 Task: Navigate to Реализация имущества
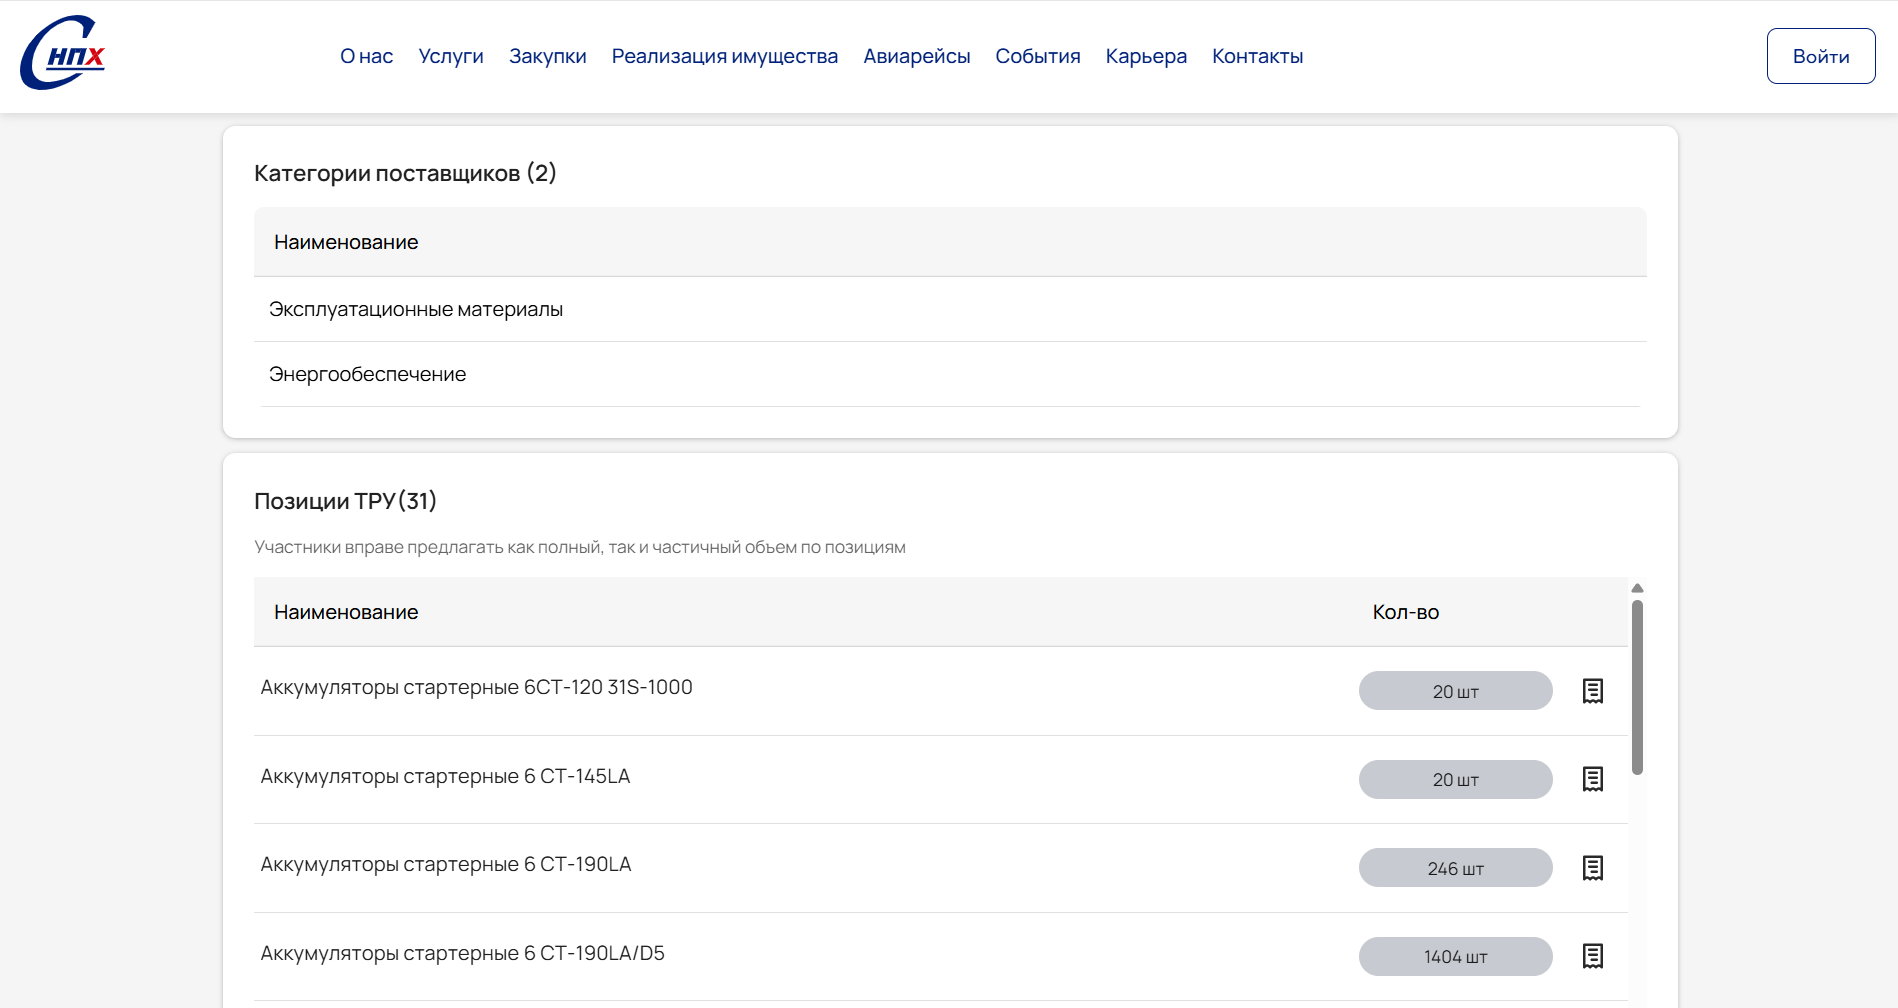point(725,56)
